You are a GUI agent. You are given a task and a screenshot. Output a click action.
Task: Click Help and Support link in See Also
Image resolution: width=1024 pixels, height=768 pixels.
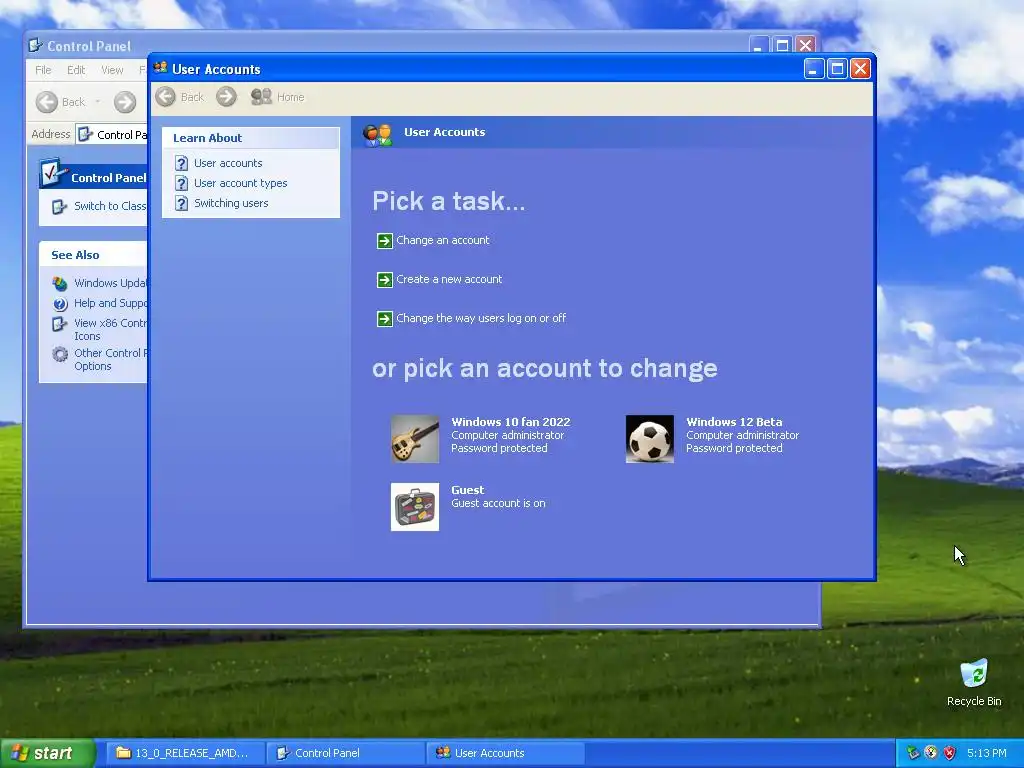tap(110, 303)
